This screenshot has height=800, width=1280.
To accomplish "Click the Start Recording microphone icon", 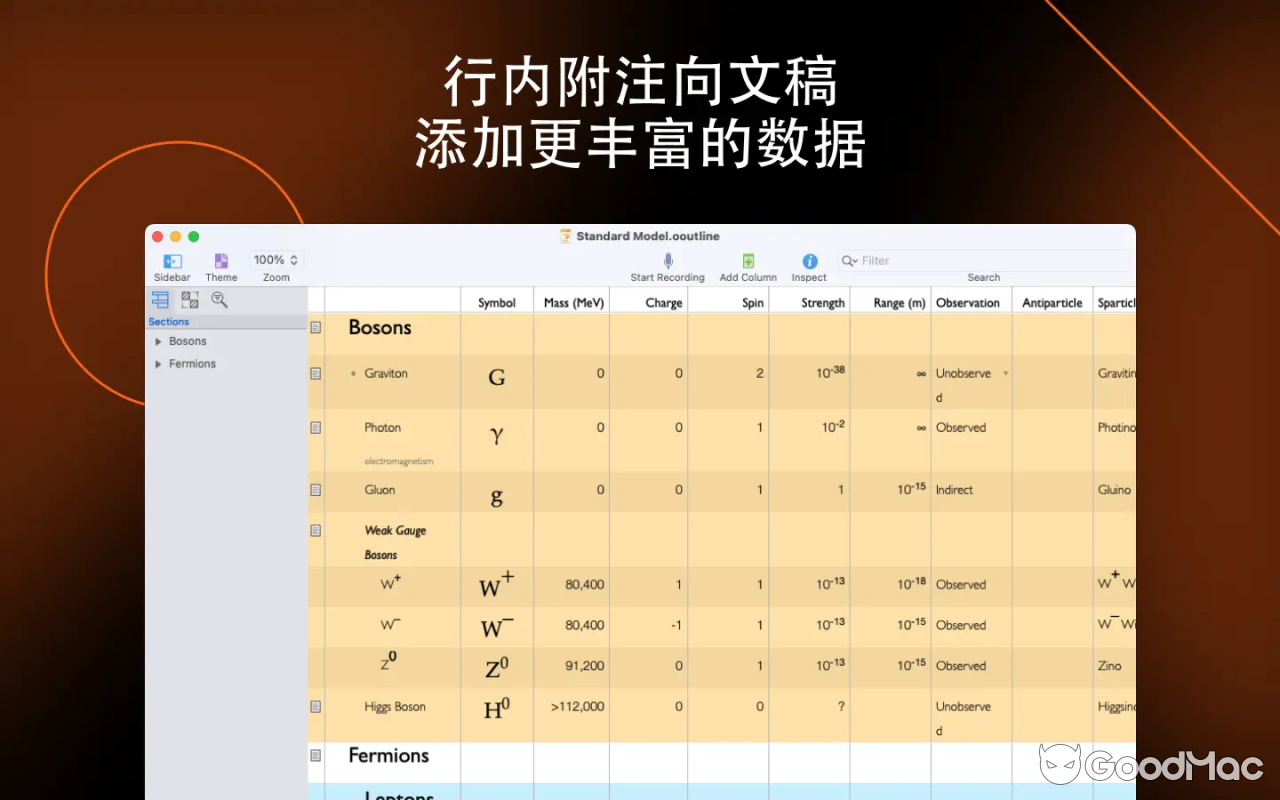I will tap(667, 259).
